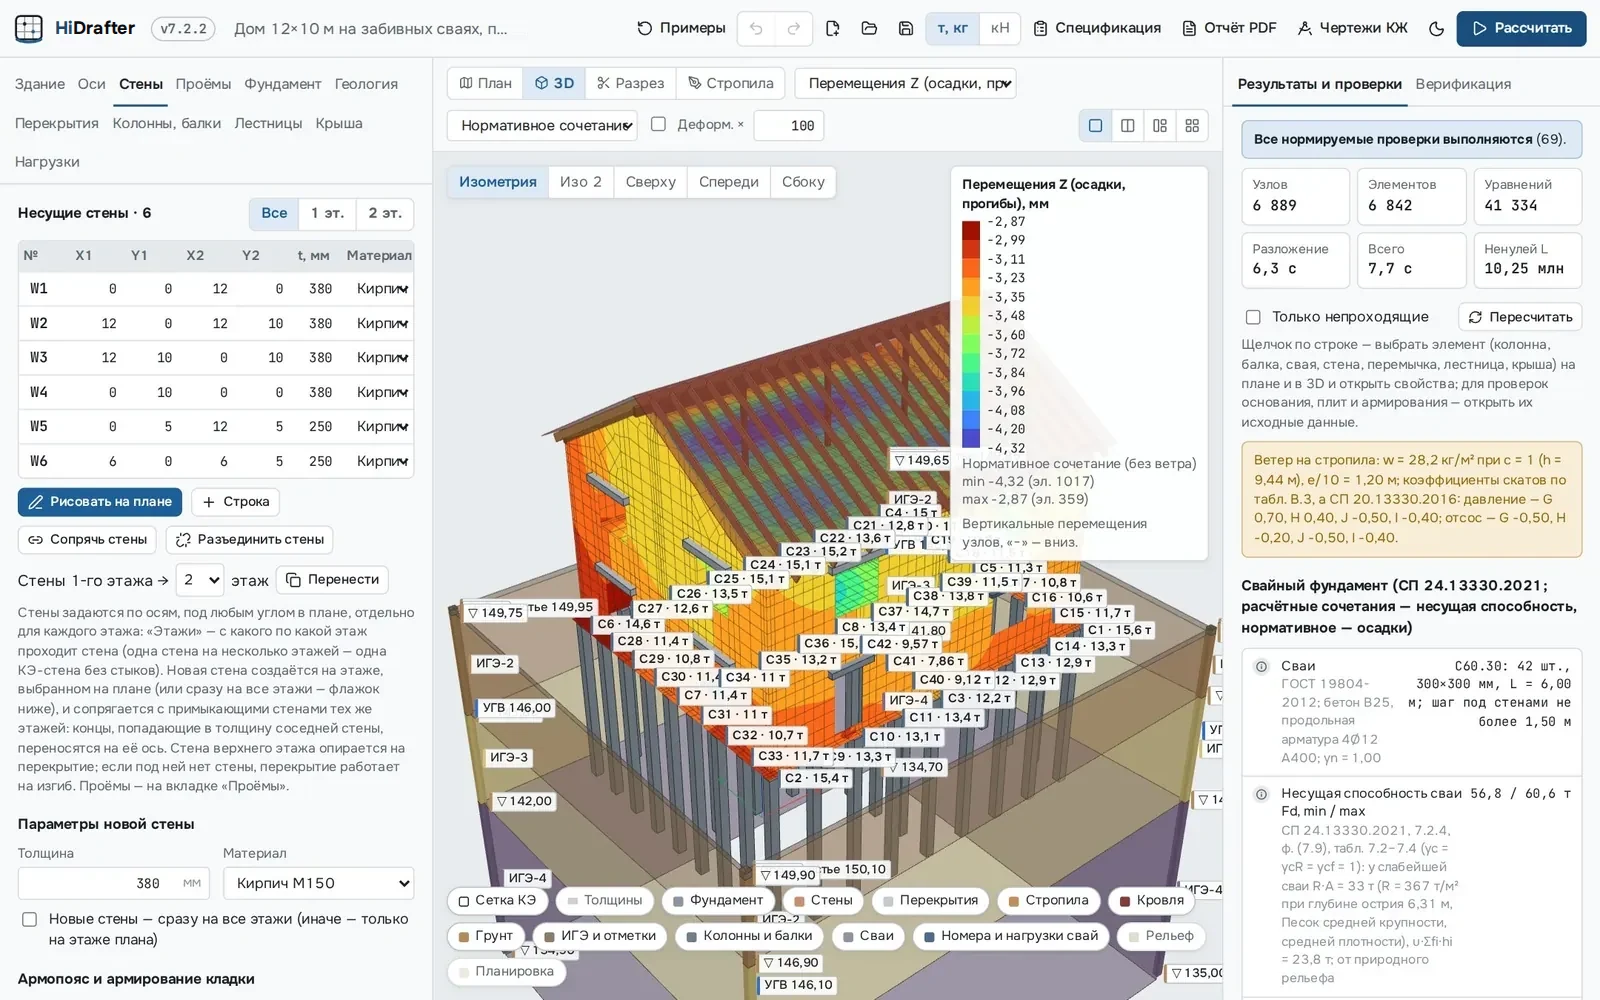Toggle dark theme with the moon icon

click(x=1436, y=28)
